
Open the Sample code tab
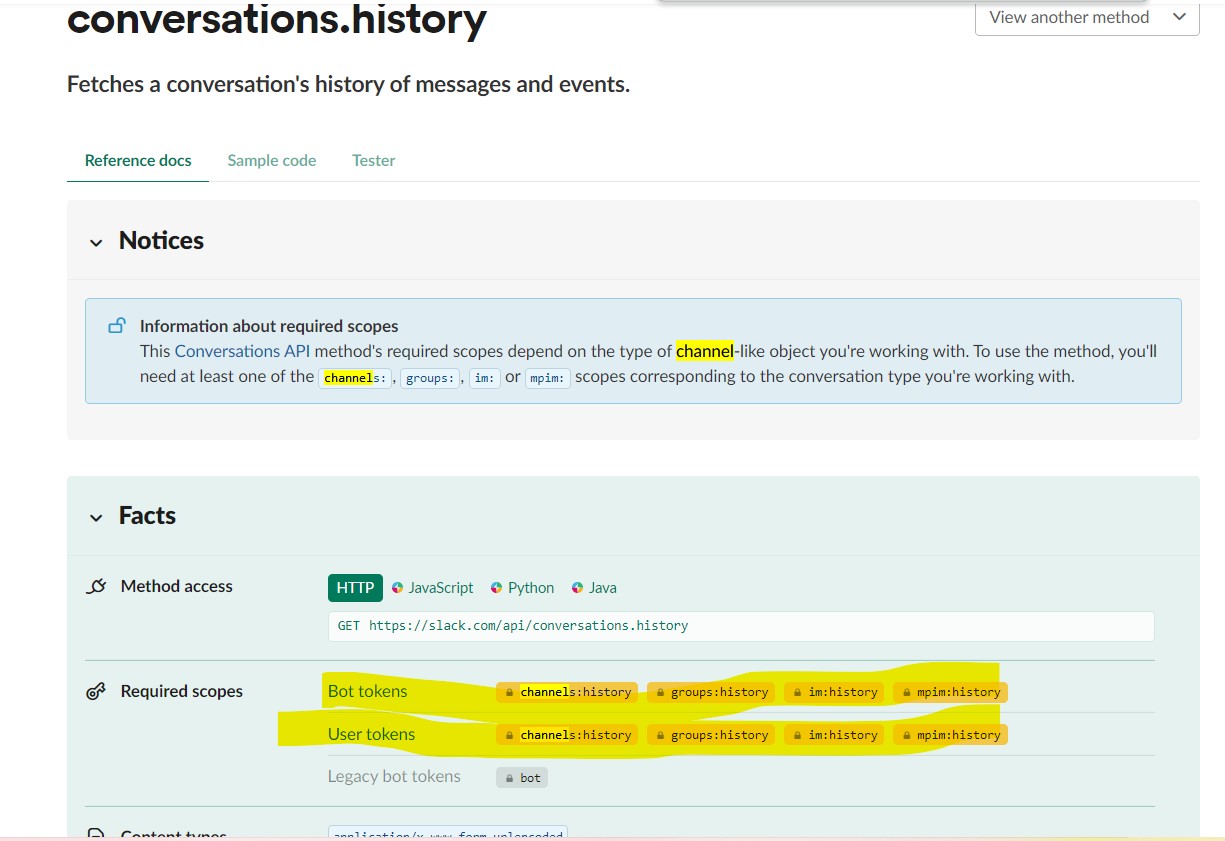point(272,160)
